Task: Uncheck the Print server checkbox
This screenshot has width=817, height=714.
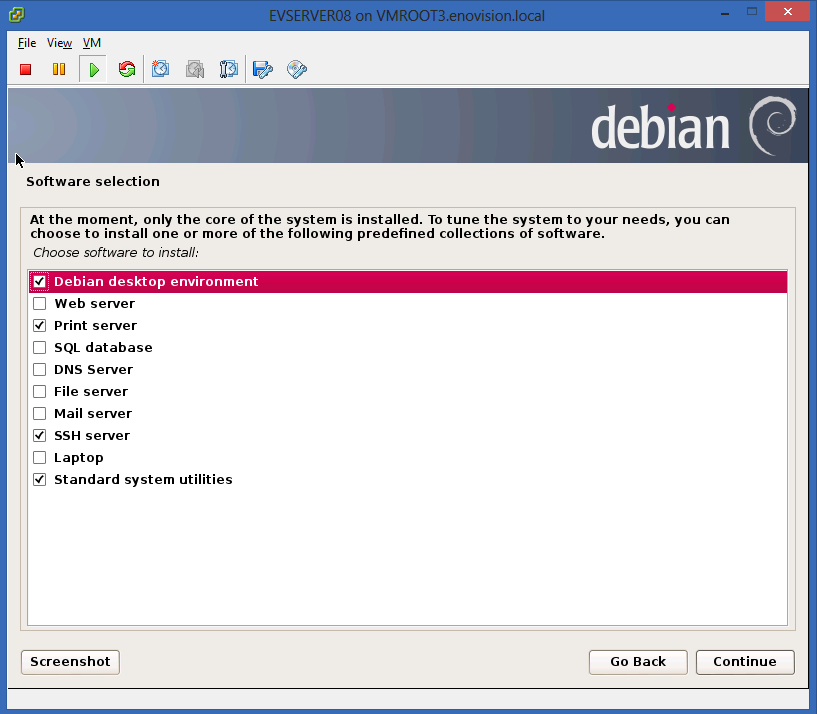Action: [x=40, y=326]
